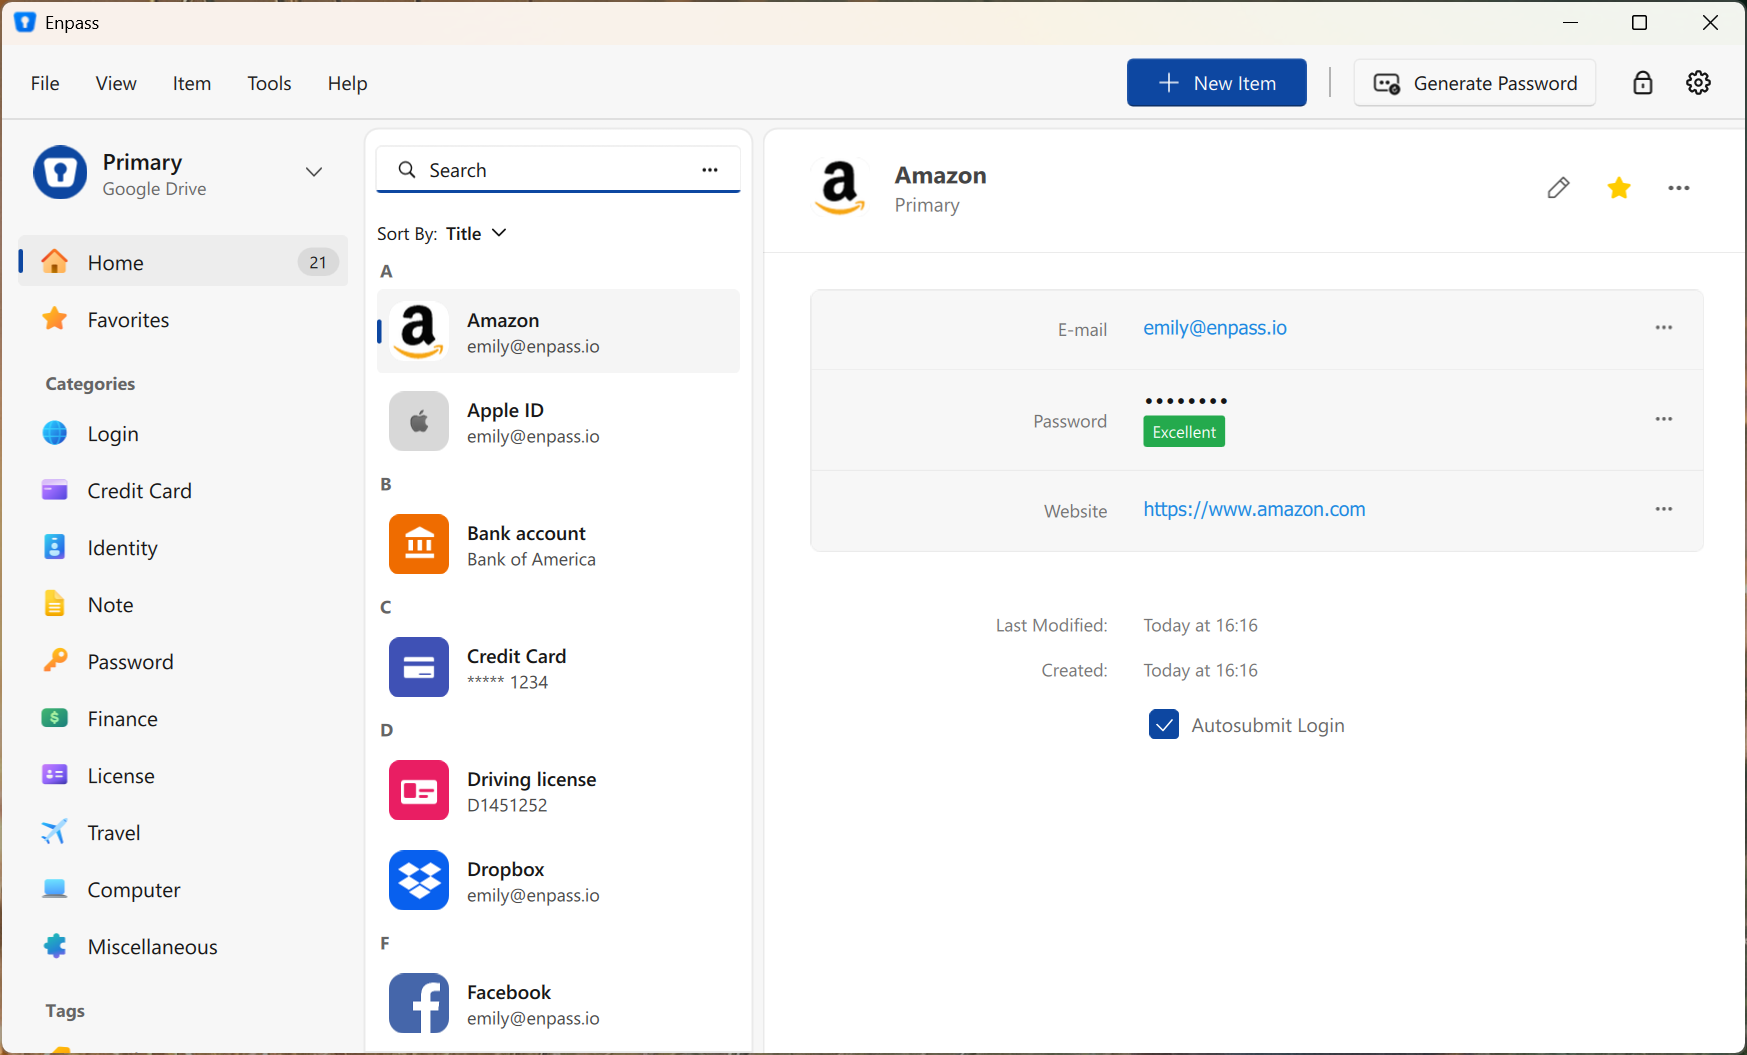The width and height of the screenshot is (1747, 1055).
Task: Click the Amazon logo in item list
Action: click(419, 331)
